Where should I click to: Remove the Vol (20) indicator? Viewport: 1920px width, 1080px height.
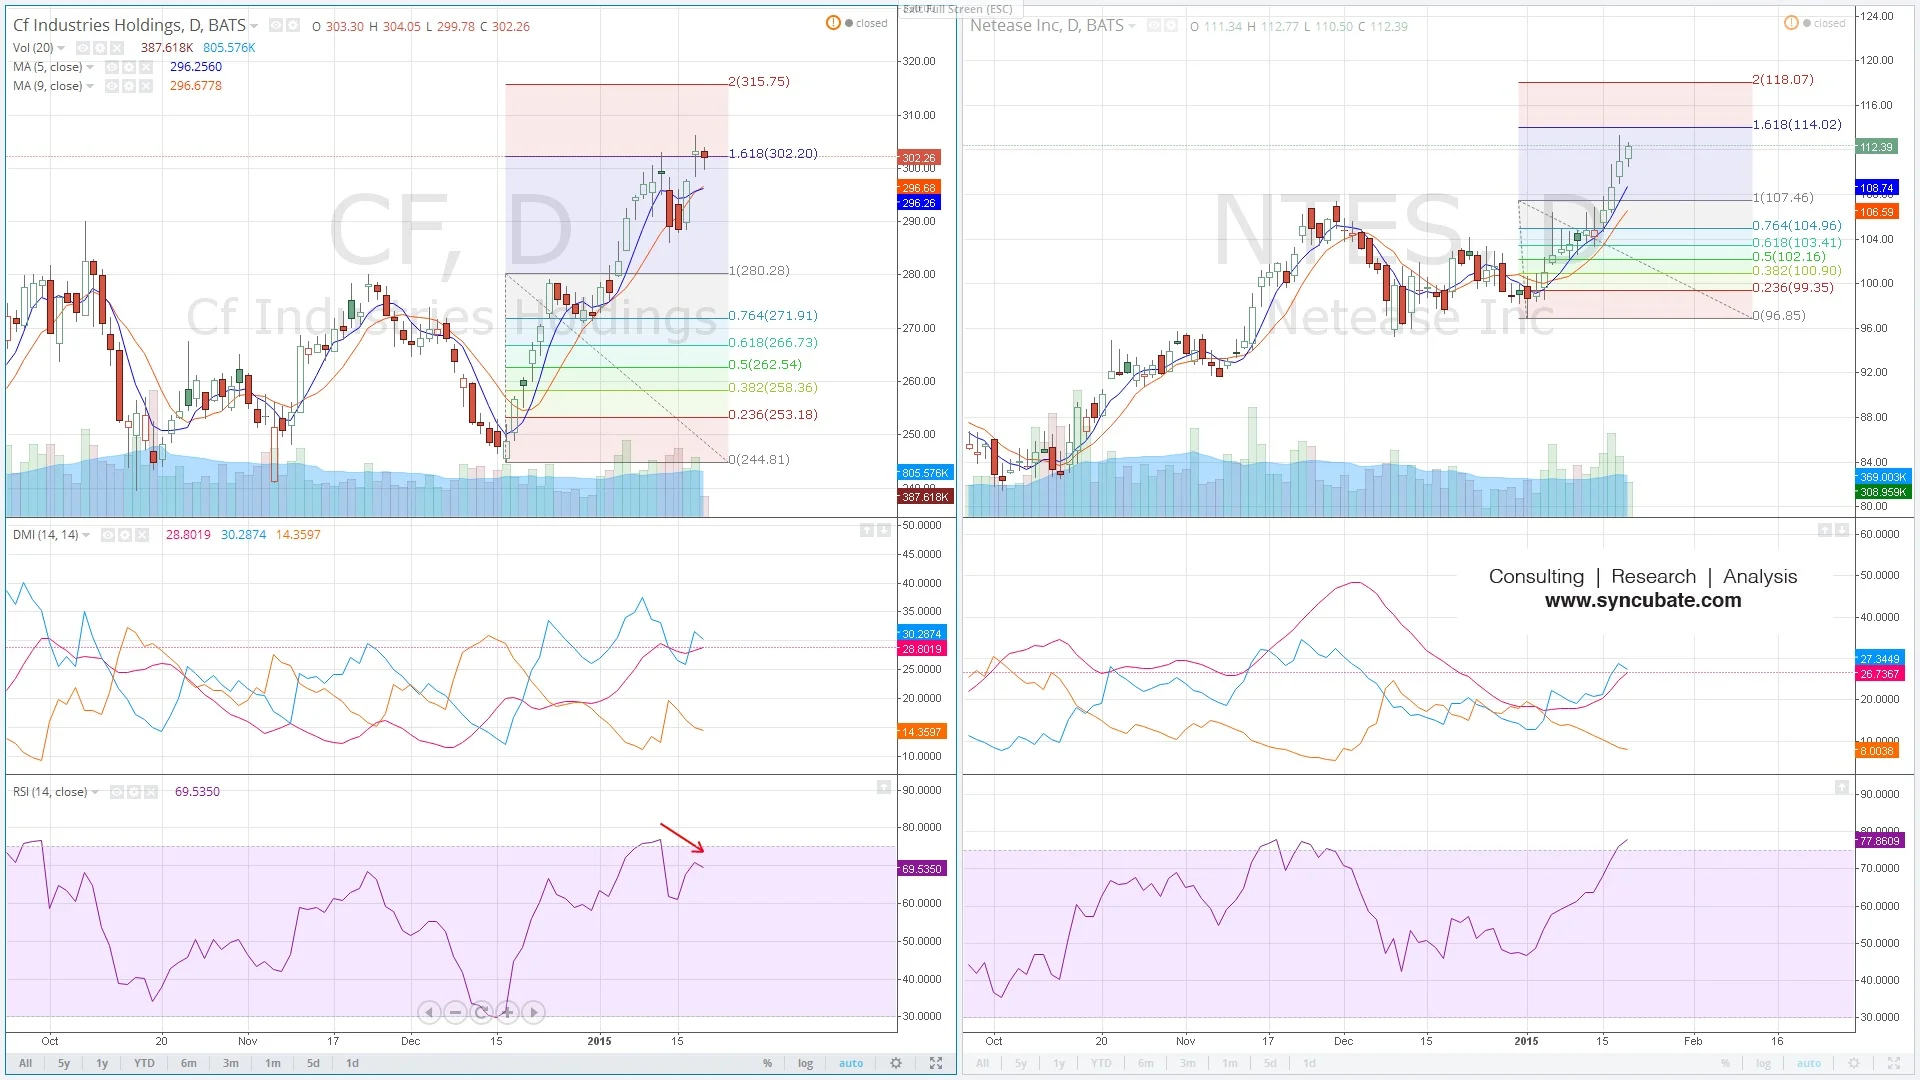pyautogui.click(x=117, y=48)
